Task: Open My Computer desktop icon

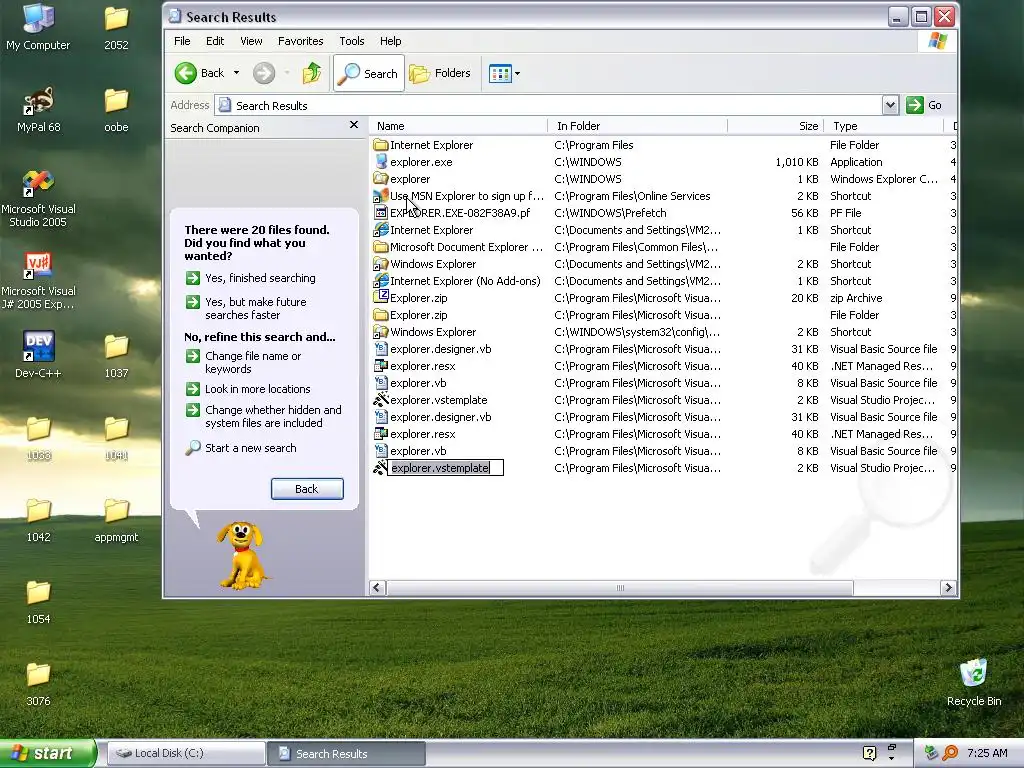Action: click(38, 26)
